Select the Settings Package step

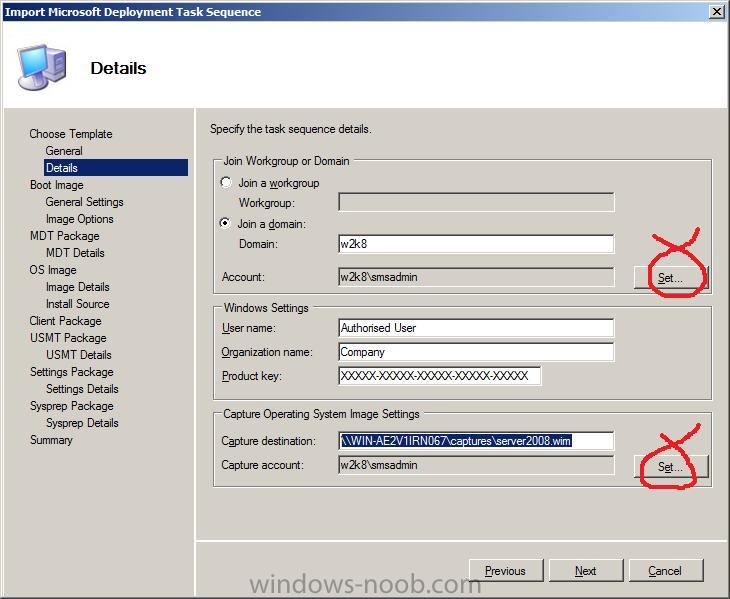pyautogui.click(x=72, y=372)
